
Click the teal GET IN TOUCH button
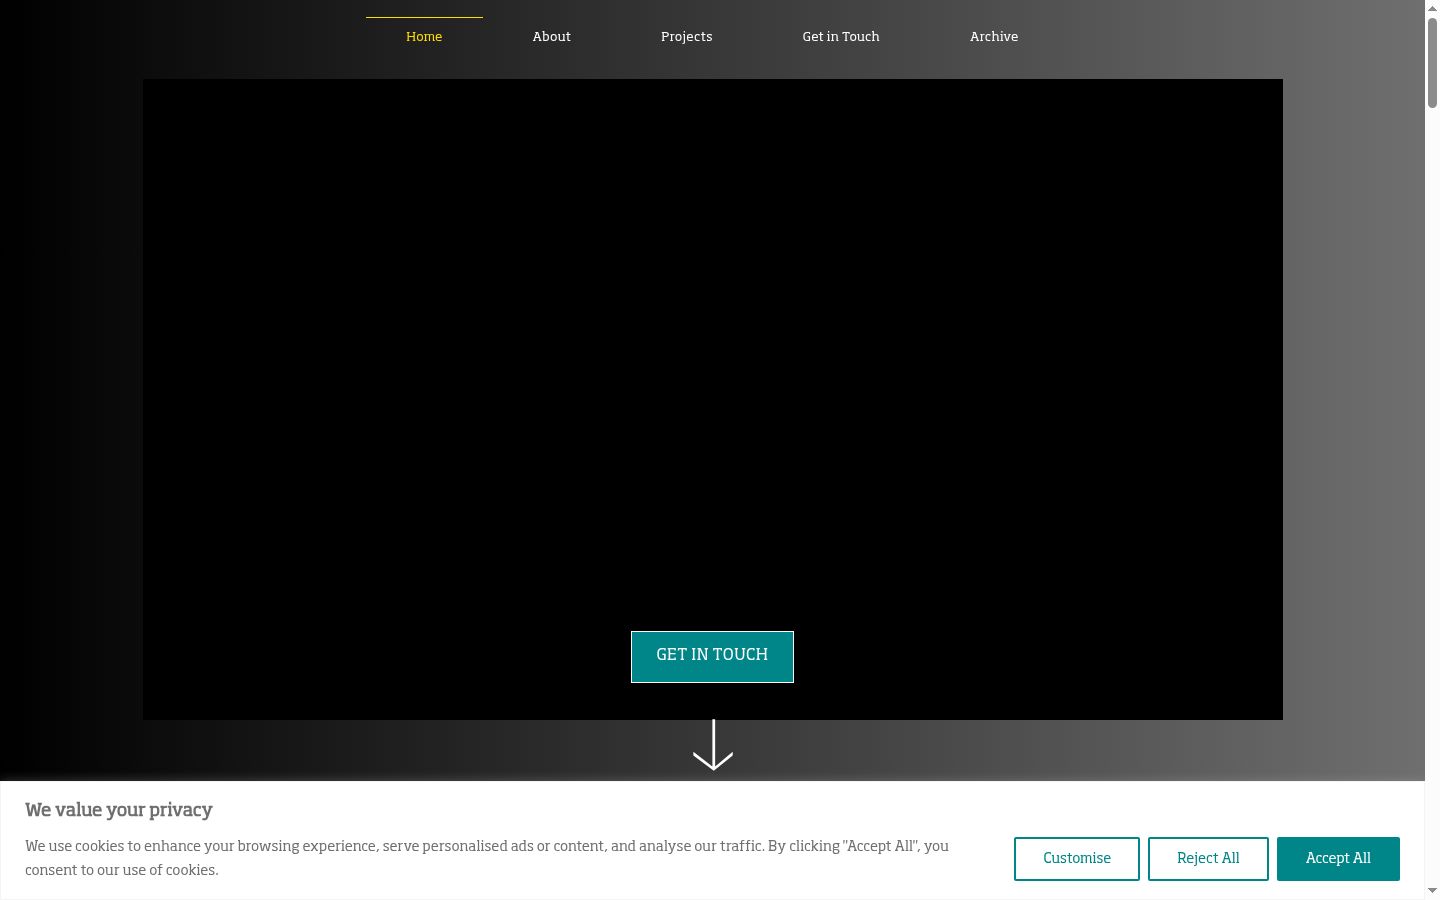tap(712, 656)
